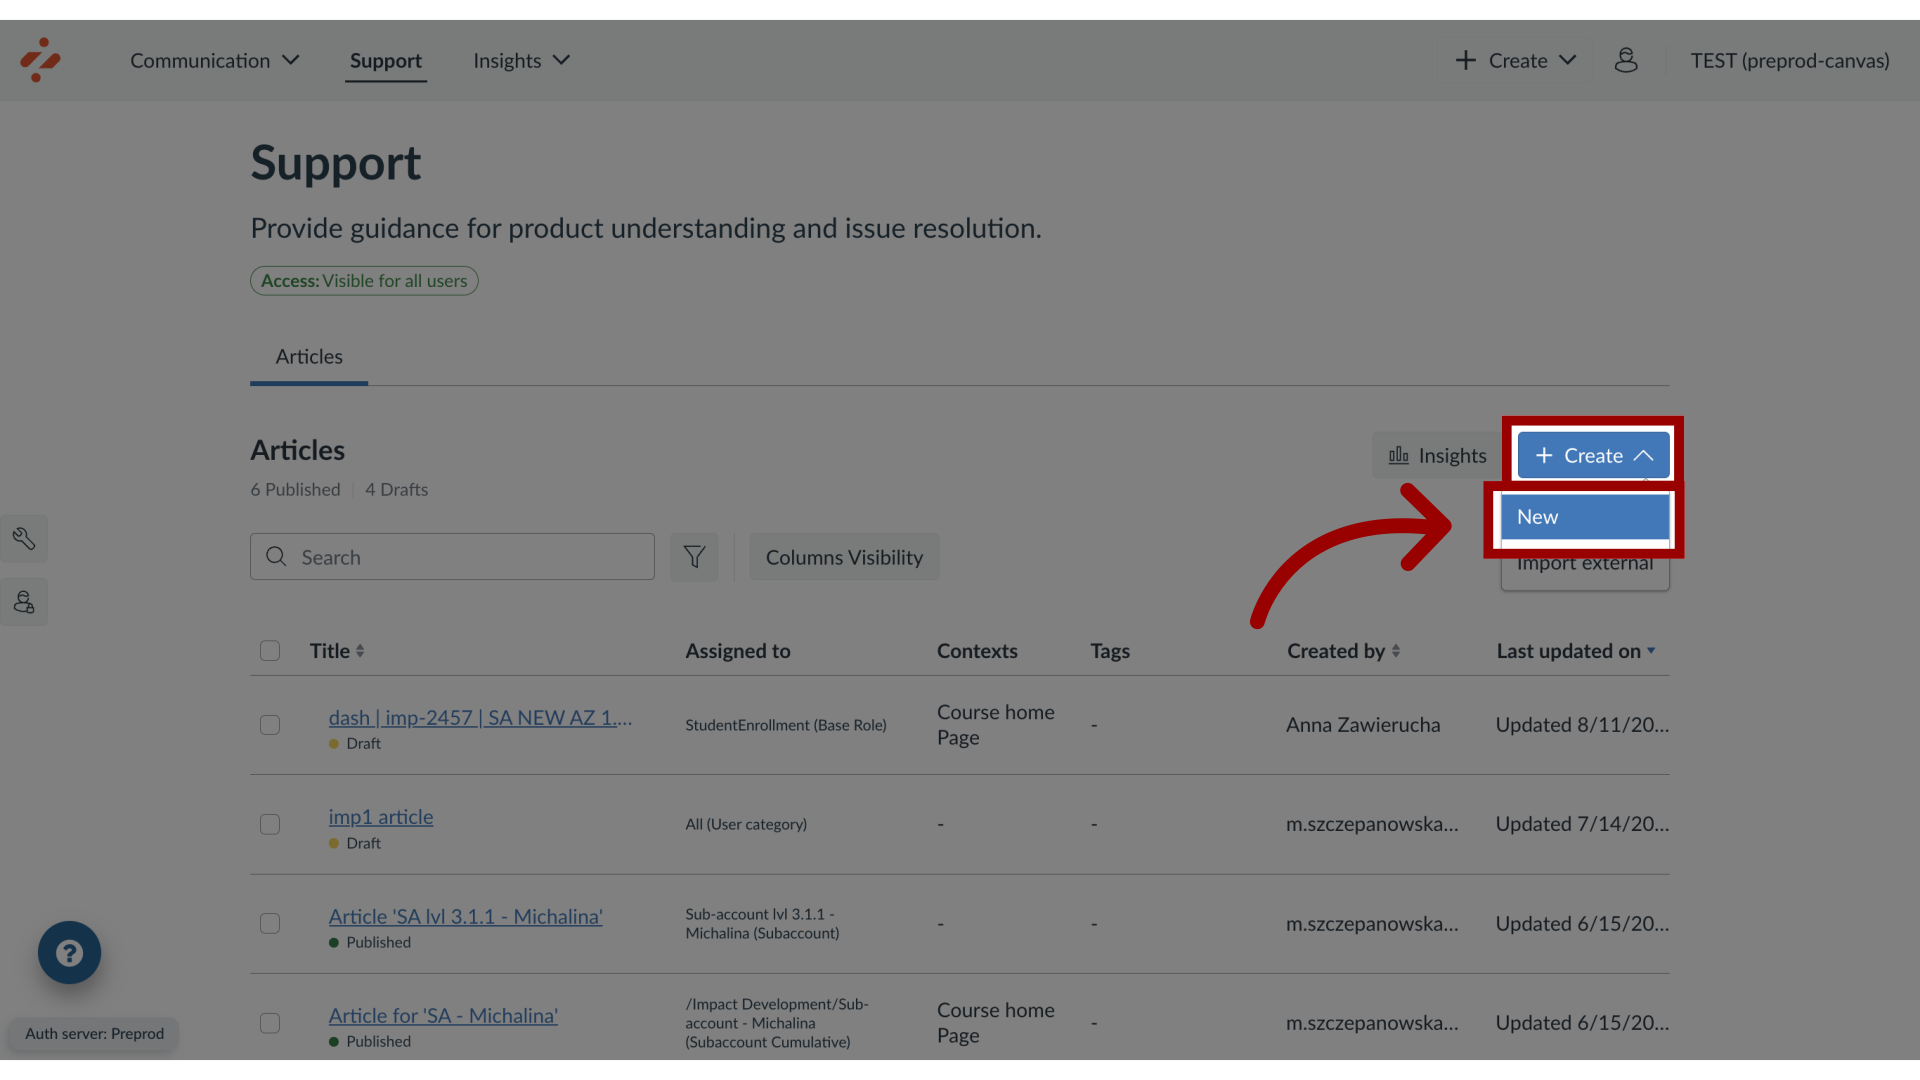This screenshot has width=1920, height=1080.
Task: Click the 6 Published count text
Action: pos(295,490)
